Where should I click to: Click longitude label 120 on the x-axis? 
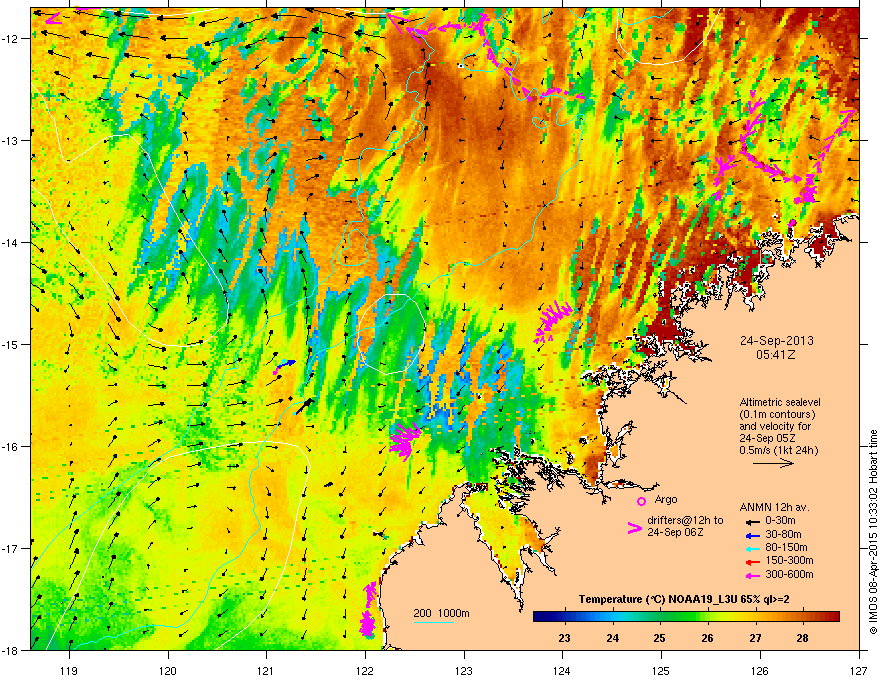point(168,670)
